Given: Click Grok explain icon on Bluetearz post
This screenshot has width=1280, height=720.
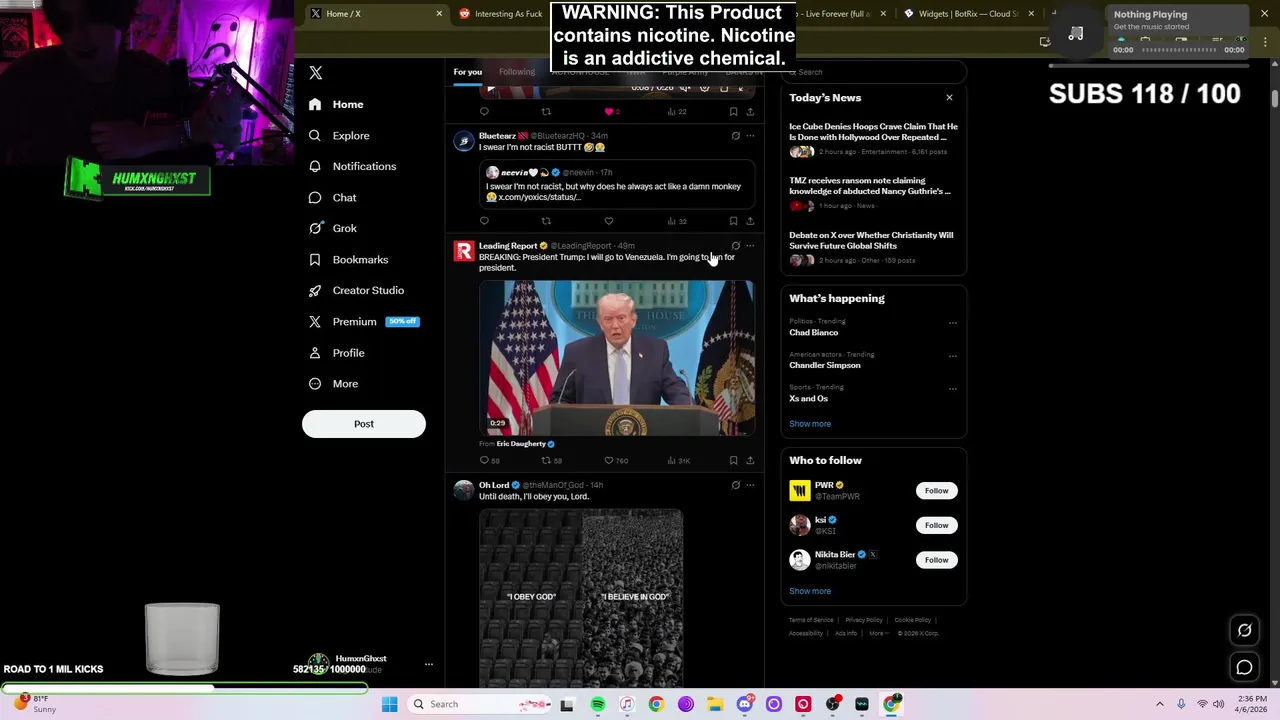Looking at the screenshot, I should pyautogui.click(x=735, y=136).
